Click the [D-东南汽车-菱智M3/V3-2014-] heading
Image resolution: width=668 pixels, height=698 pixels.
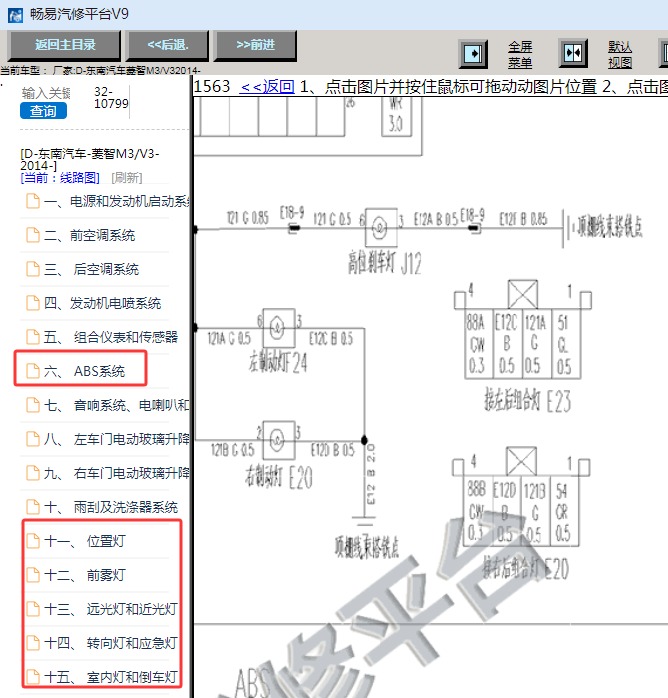pyautogui.click(x=89, y=160)
